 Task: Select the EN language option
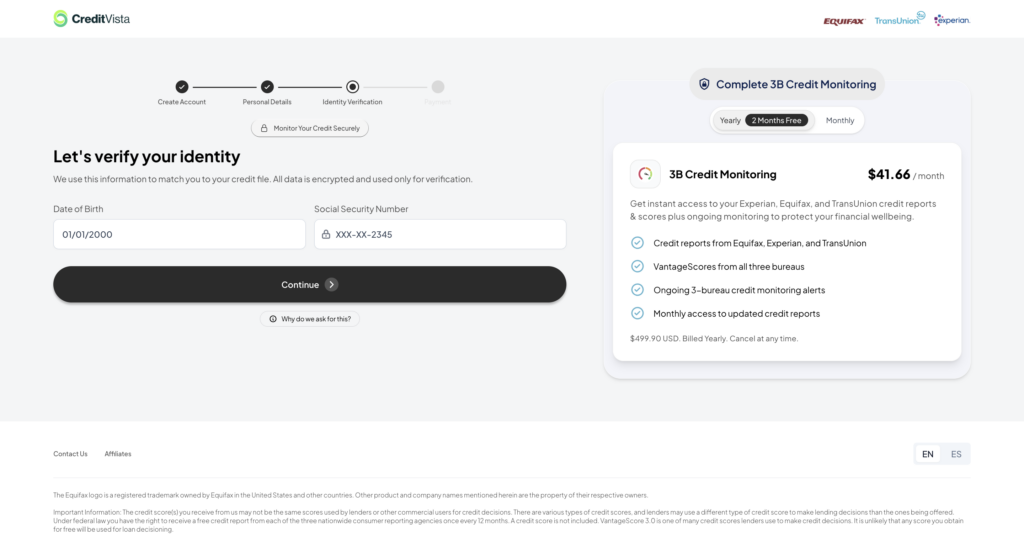[x=928, y=454]
